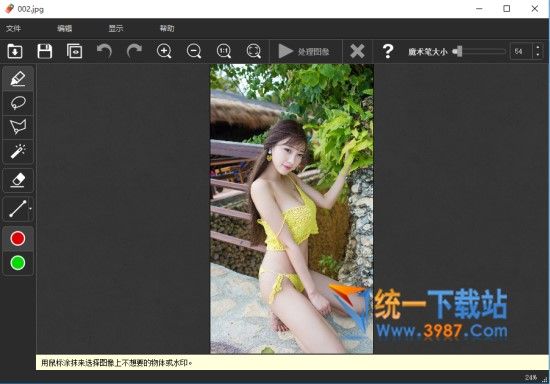Screen dimensions: 550x384
Task: Open the 编辑 menu
Action: pyautogui.click(x=65, y=28)
